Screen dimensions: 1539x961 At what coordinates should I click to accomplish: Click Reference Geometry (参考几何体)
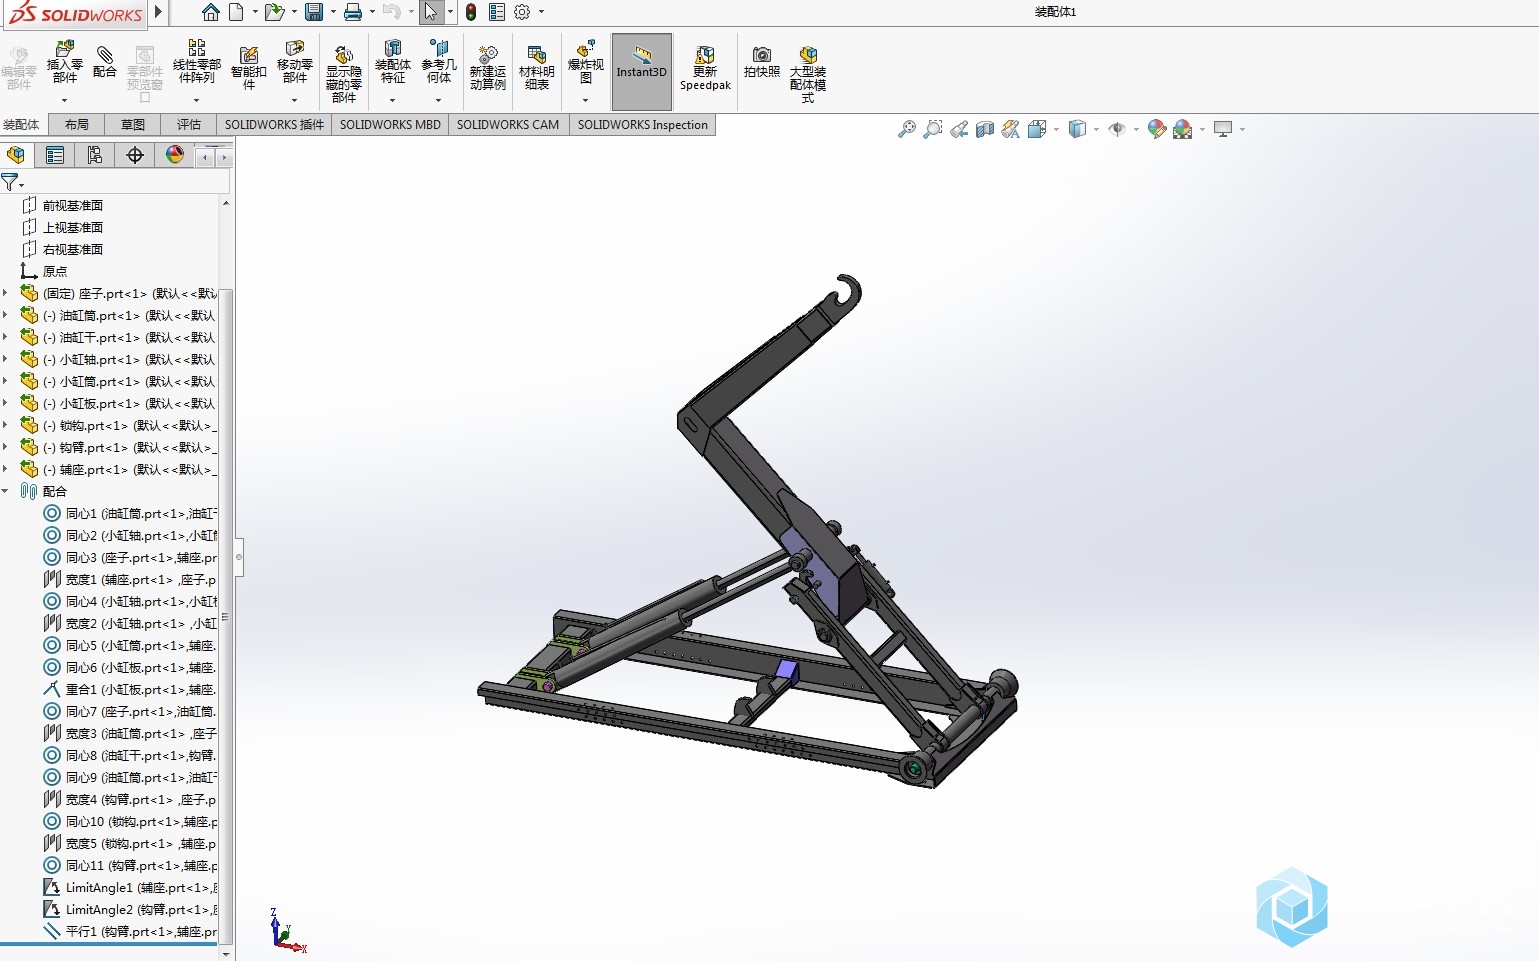(438, 62)
